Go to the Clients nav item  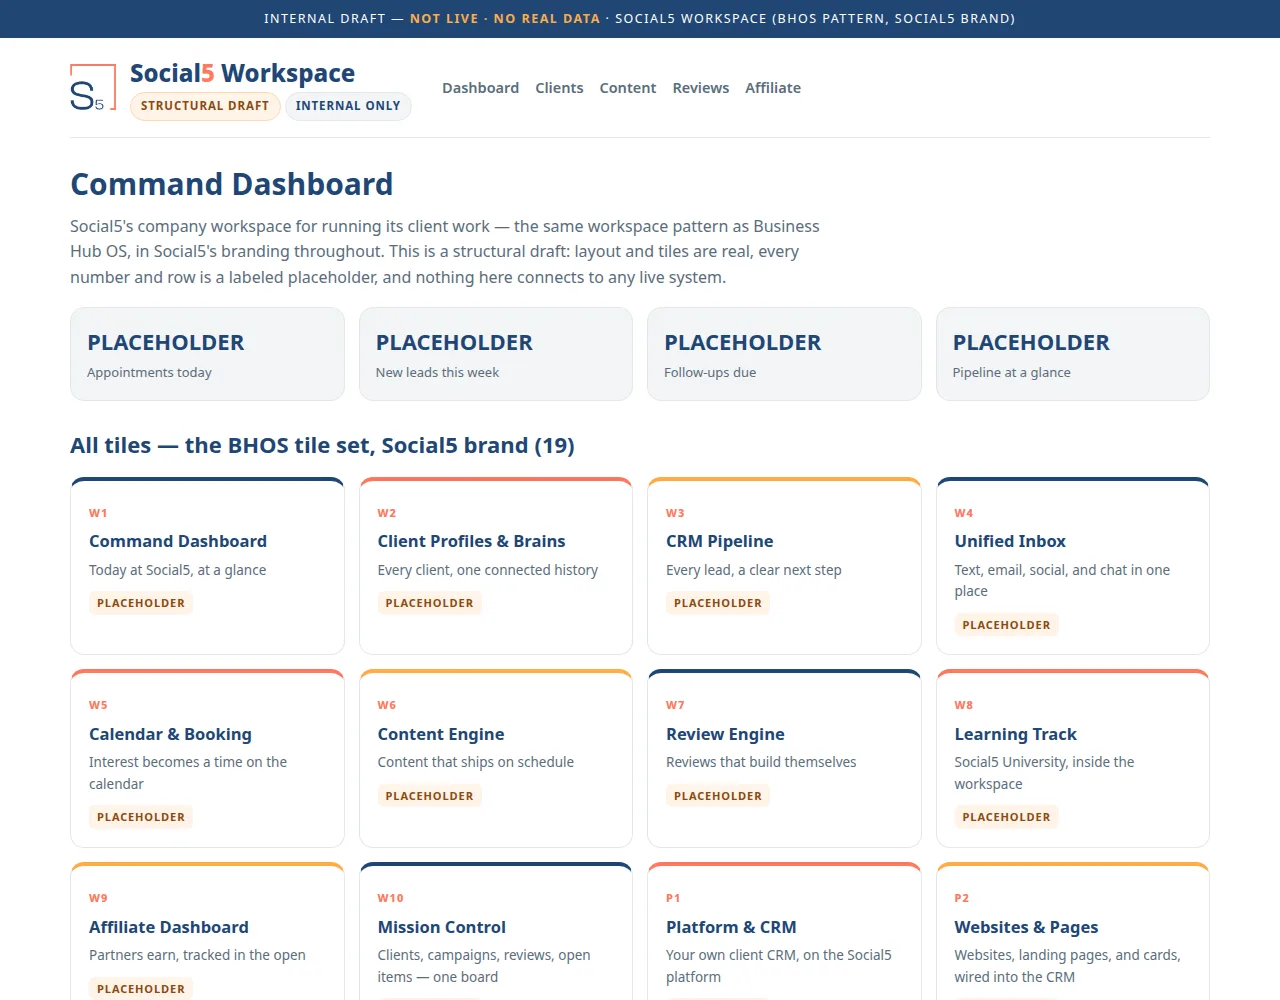tap(559, 88)
